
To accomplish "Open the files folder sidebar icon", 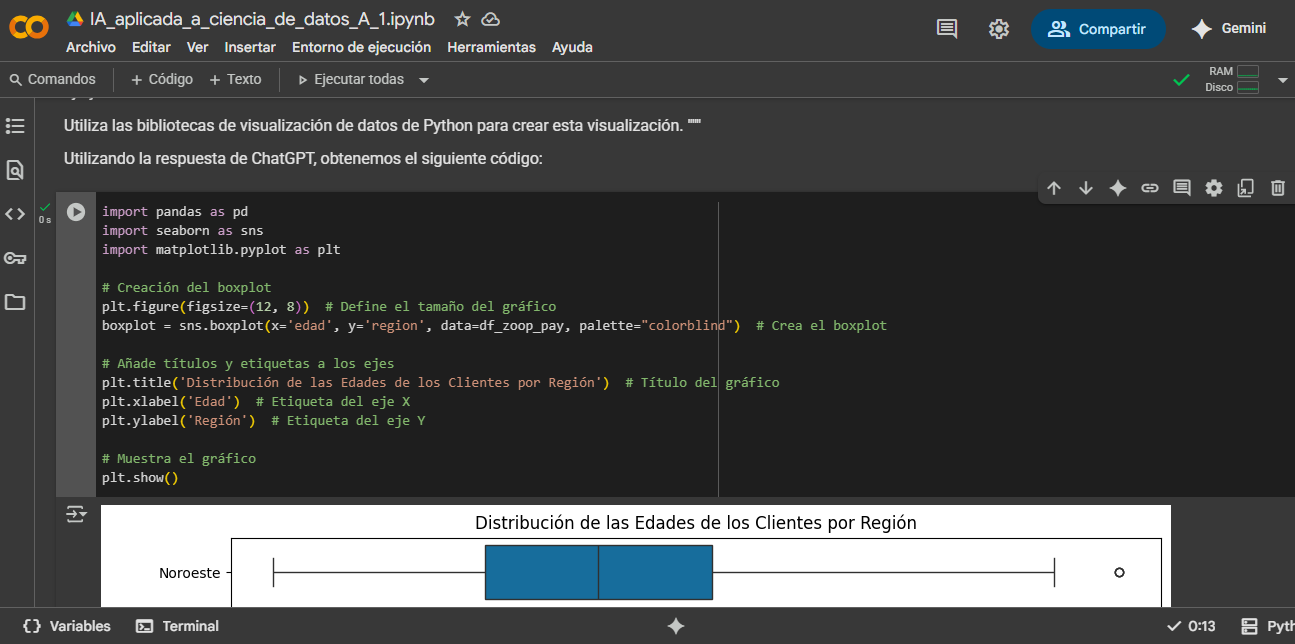I will pos(15,302).
